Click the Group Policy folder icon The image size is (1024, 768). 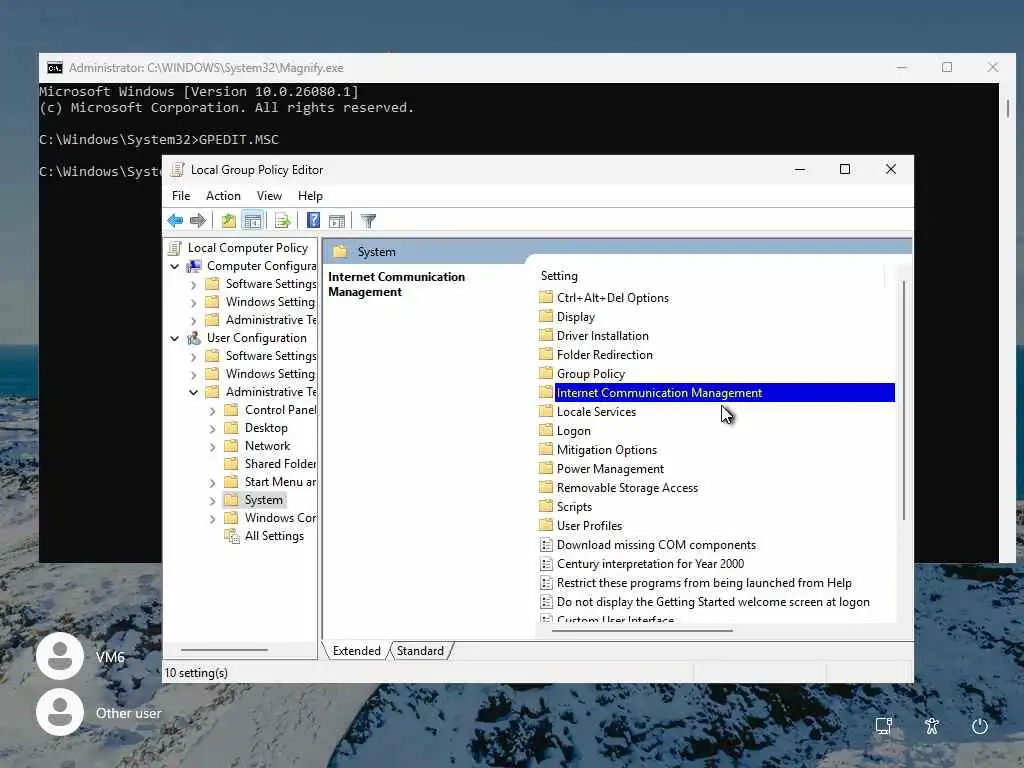tap(546, 374)
